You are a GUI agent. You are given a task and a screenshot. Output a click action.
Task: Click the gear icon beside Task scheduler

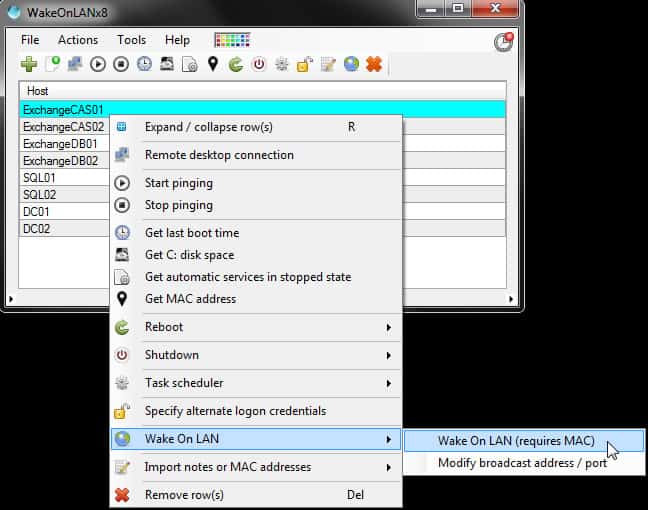coord(122,383)
